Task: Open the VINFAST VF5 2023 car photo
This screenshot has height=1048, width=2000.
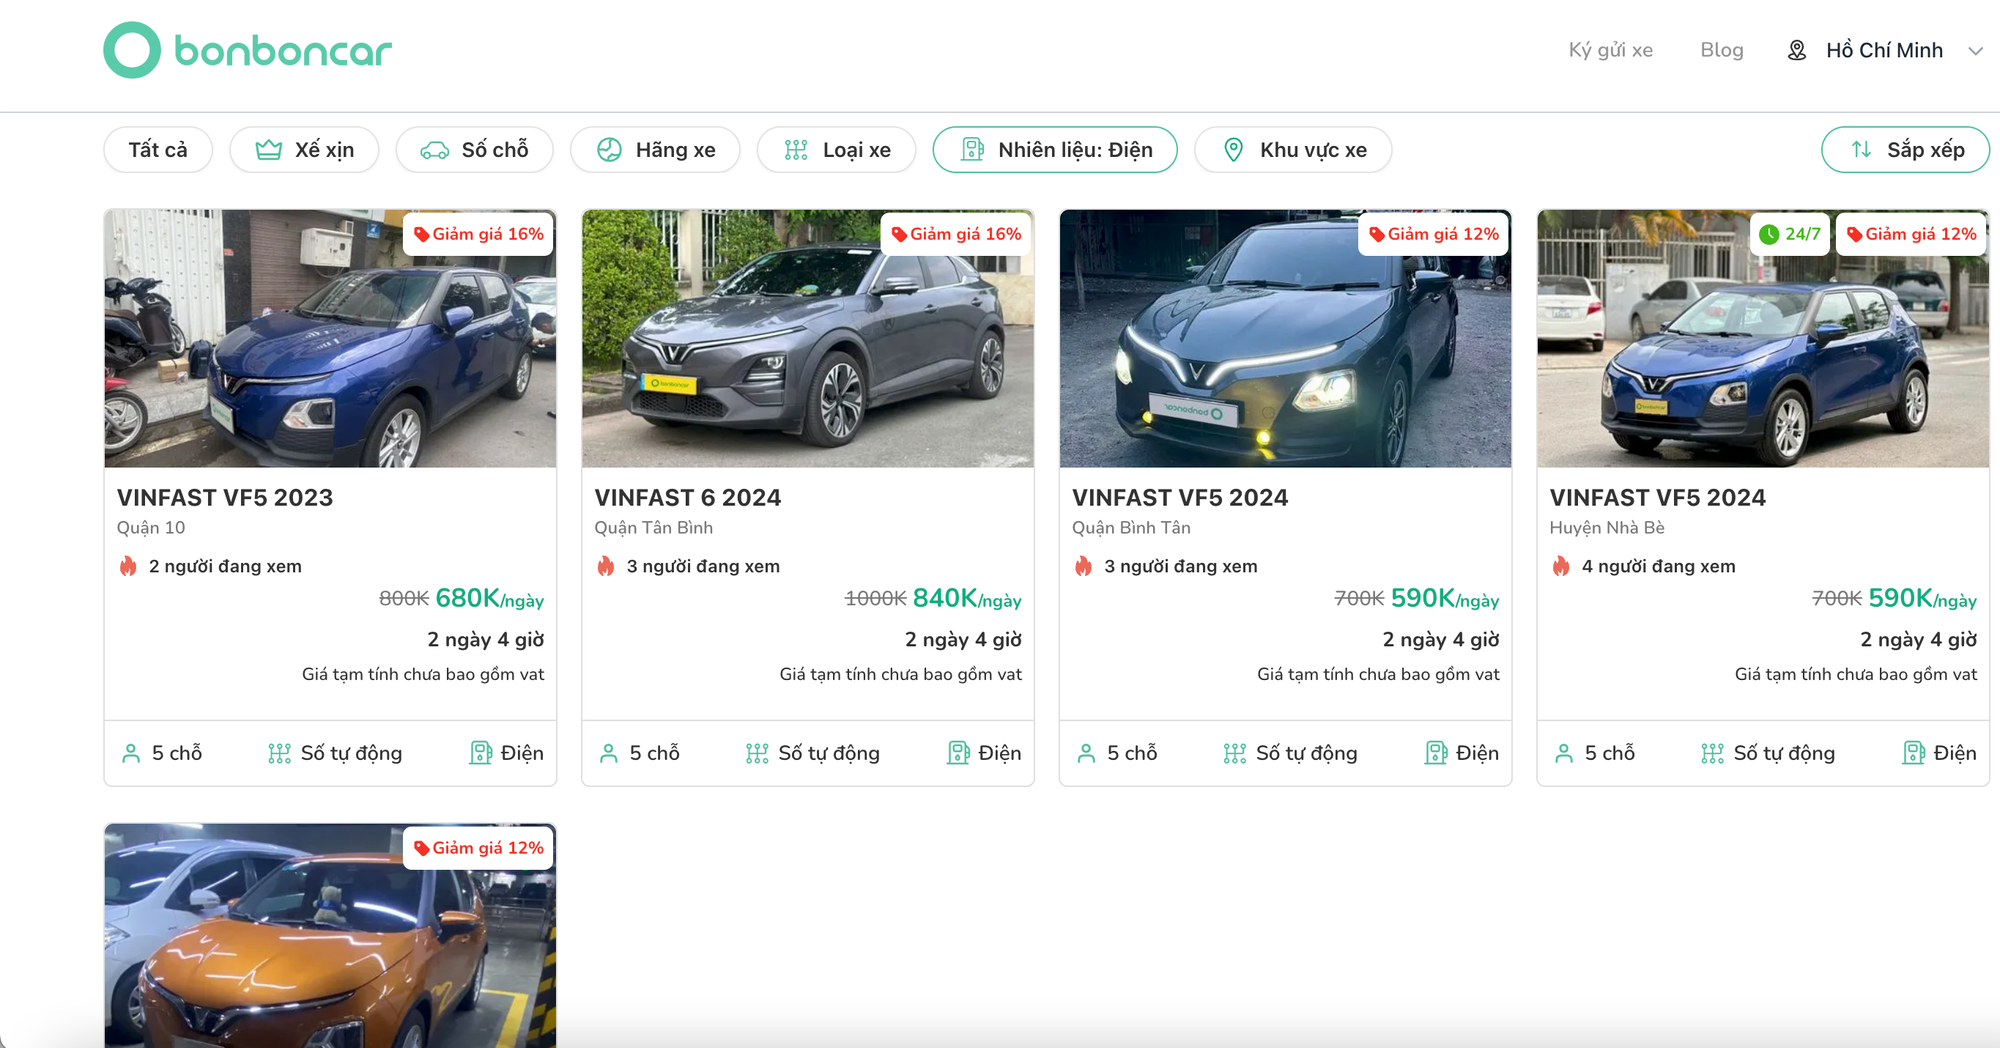Action: (330, 338)
